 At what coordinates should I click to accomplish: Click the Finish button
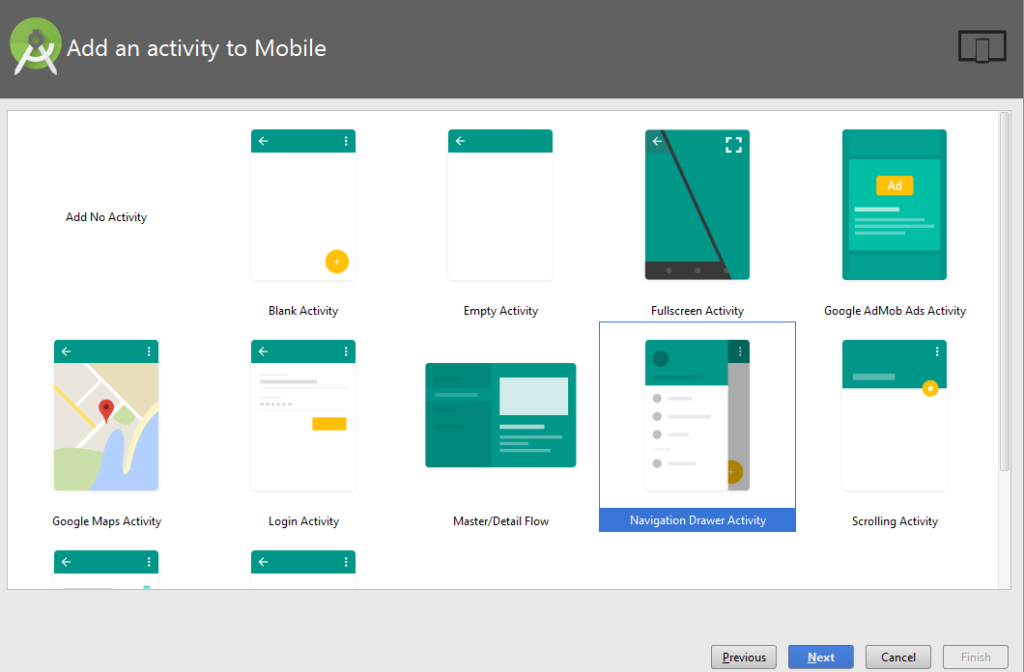pyautogui.click(x=975, y=657)
